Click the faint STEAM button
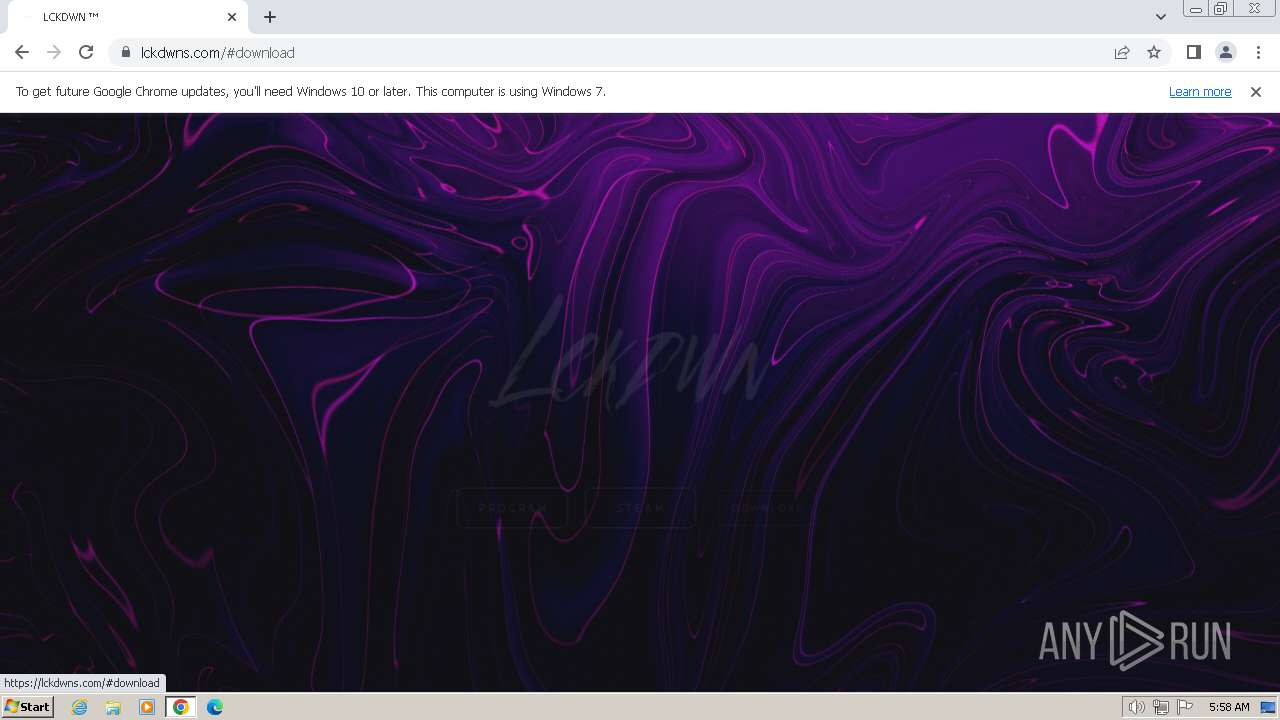The image size is (1280, 720). 640,508
